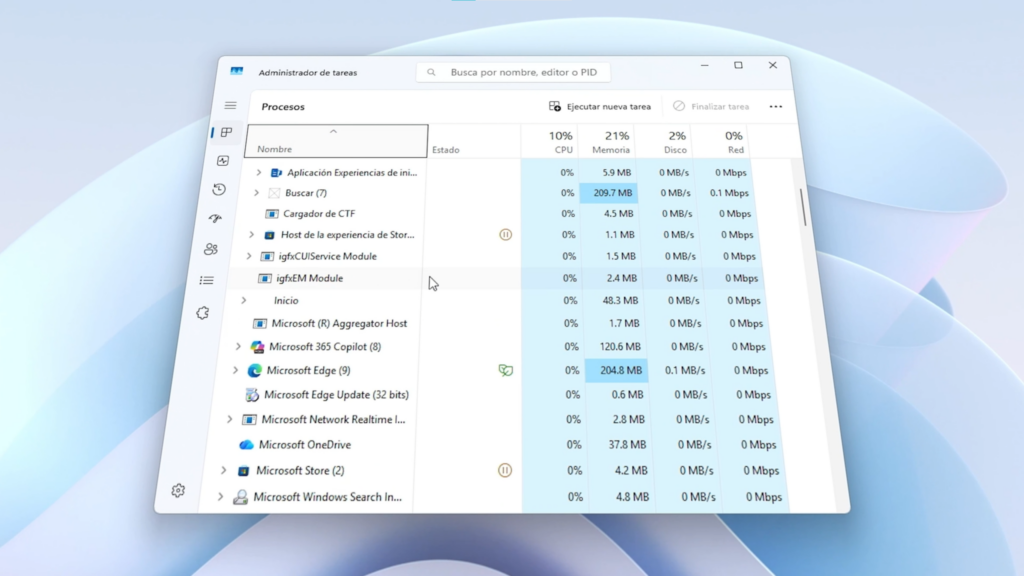This screenshot has height=576, width=1024.
Task: Open the Startup apps sidebar icon
Action: [x=216, y=218]
